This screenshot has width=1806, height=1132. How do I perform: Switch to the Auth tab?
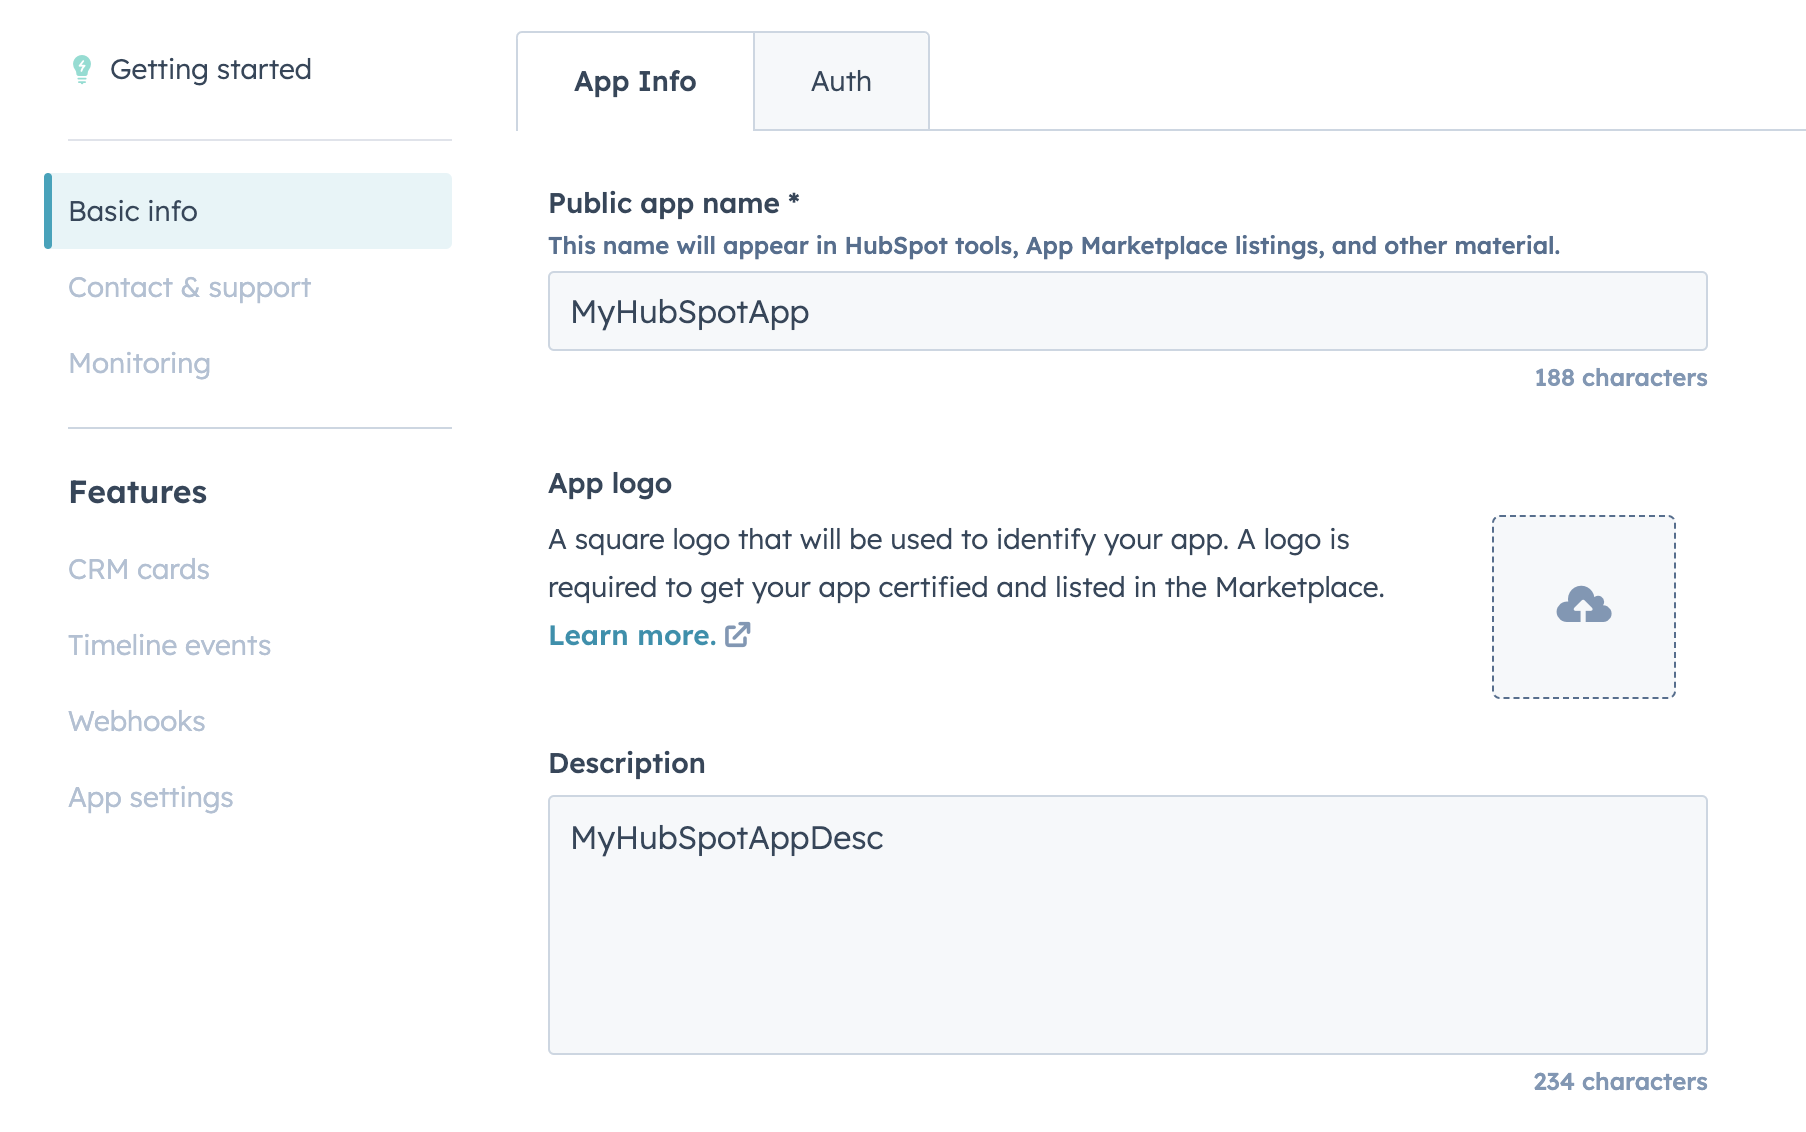(x=841, y=81)
